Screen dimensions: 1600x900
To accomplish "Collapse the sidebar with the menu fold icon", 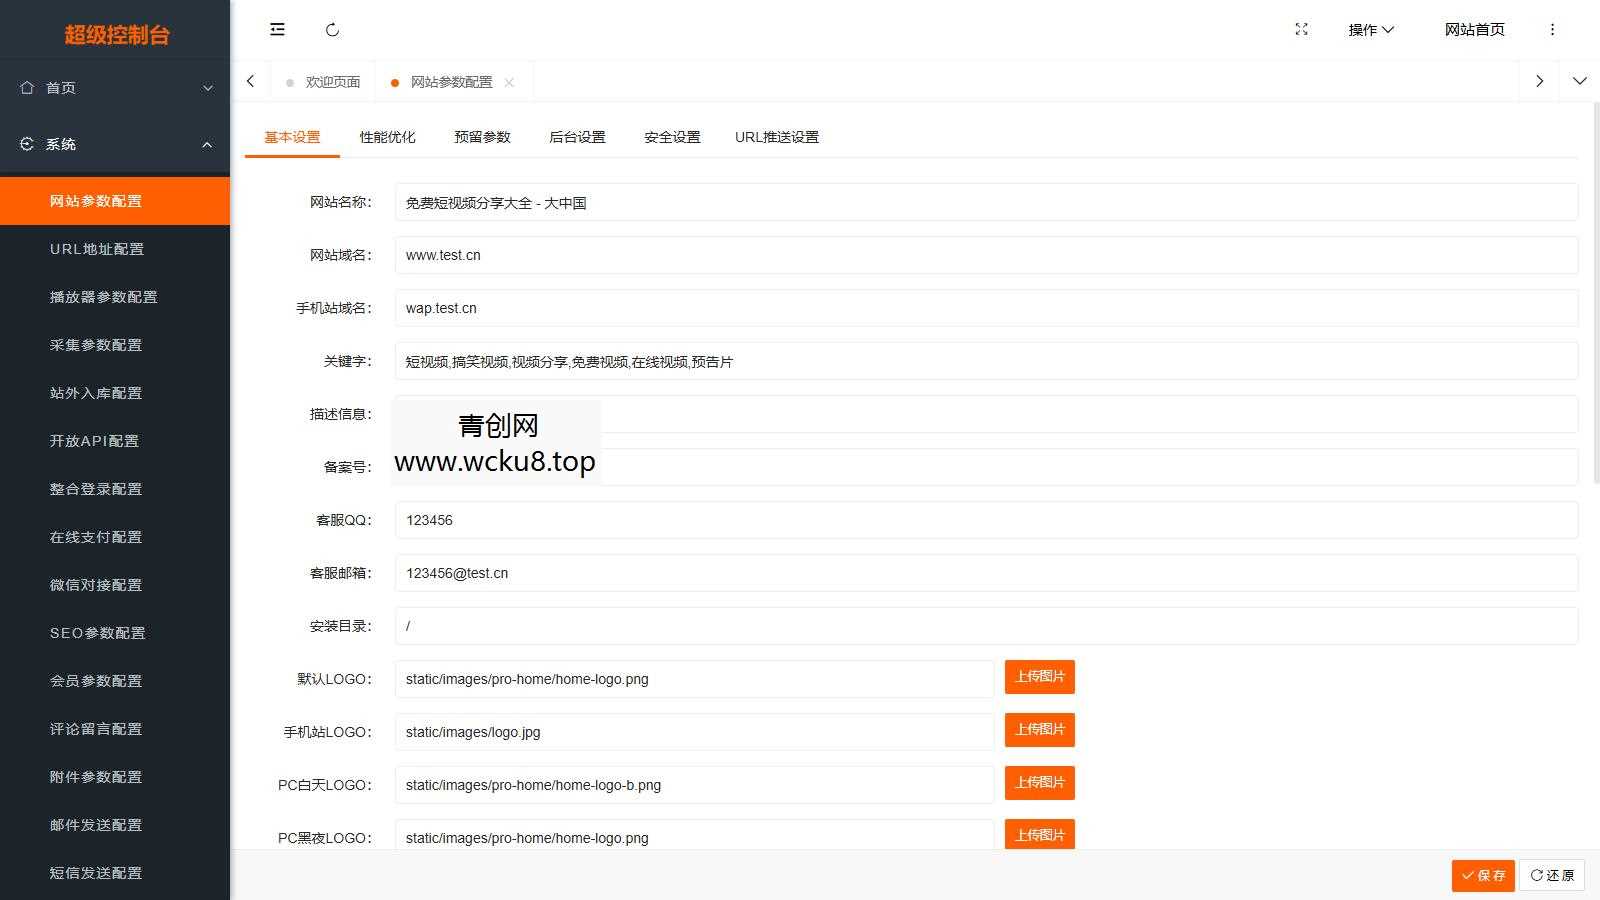I will click(277, 30).
